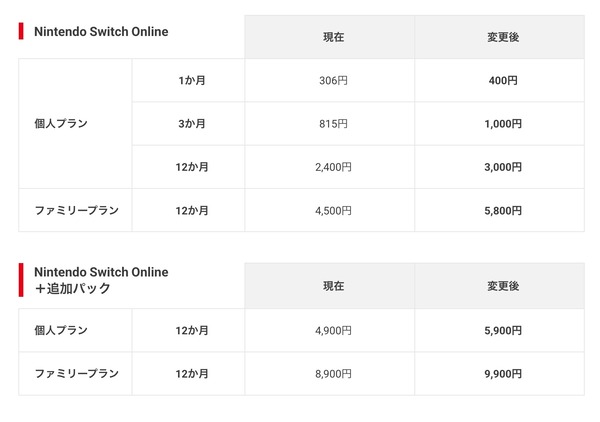Click the 306円 current price

click(333, 81)
